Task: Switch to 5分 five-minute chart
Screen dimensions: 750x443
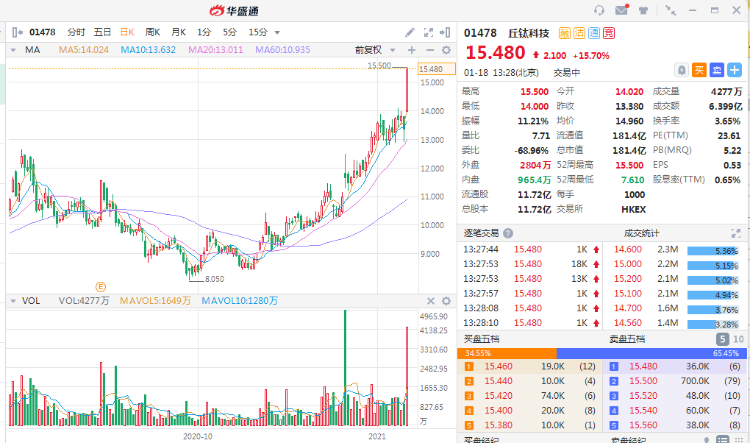Action: click(x=230, y=32)
